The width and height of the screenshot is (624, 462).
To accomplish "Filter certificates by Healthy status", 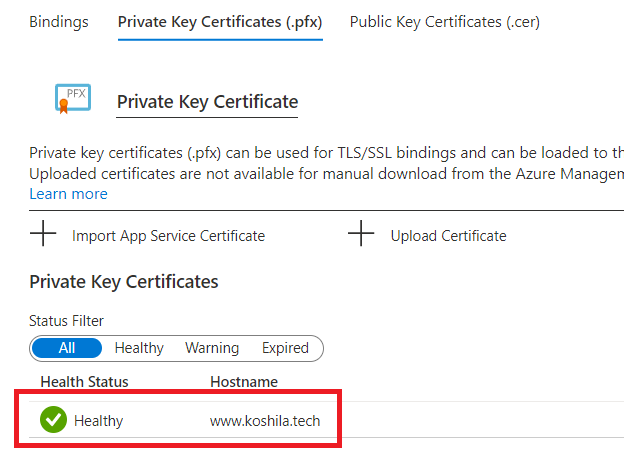I will [x=139, y=348].
